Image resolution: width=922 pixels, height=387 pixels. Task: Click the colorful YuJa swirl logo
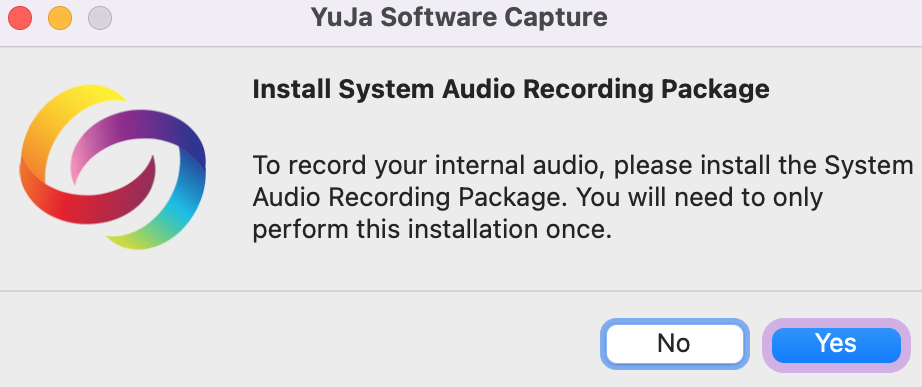113,166
